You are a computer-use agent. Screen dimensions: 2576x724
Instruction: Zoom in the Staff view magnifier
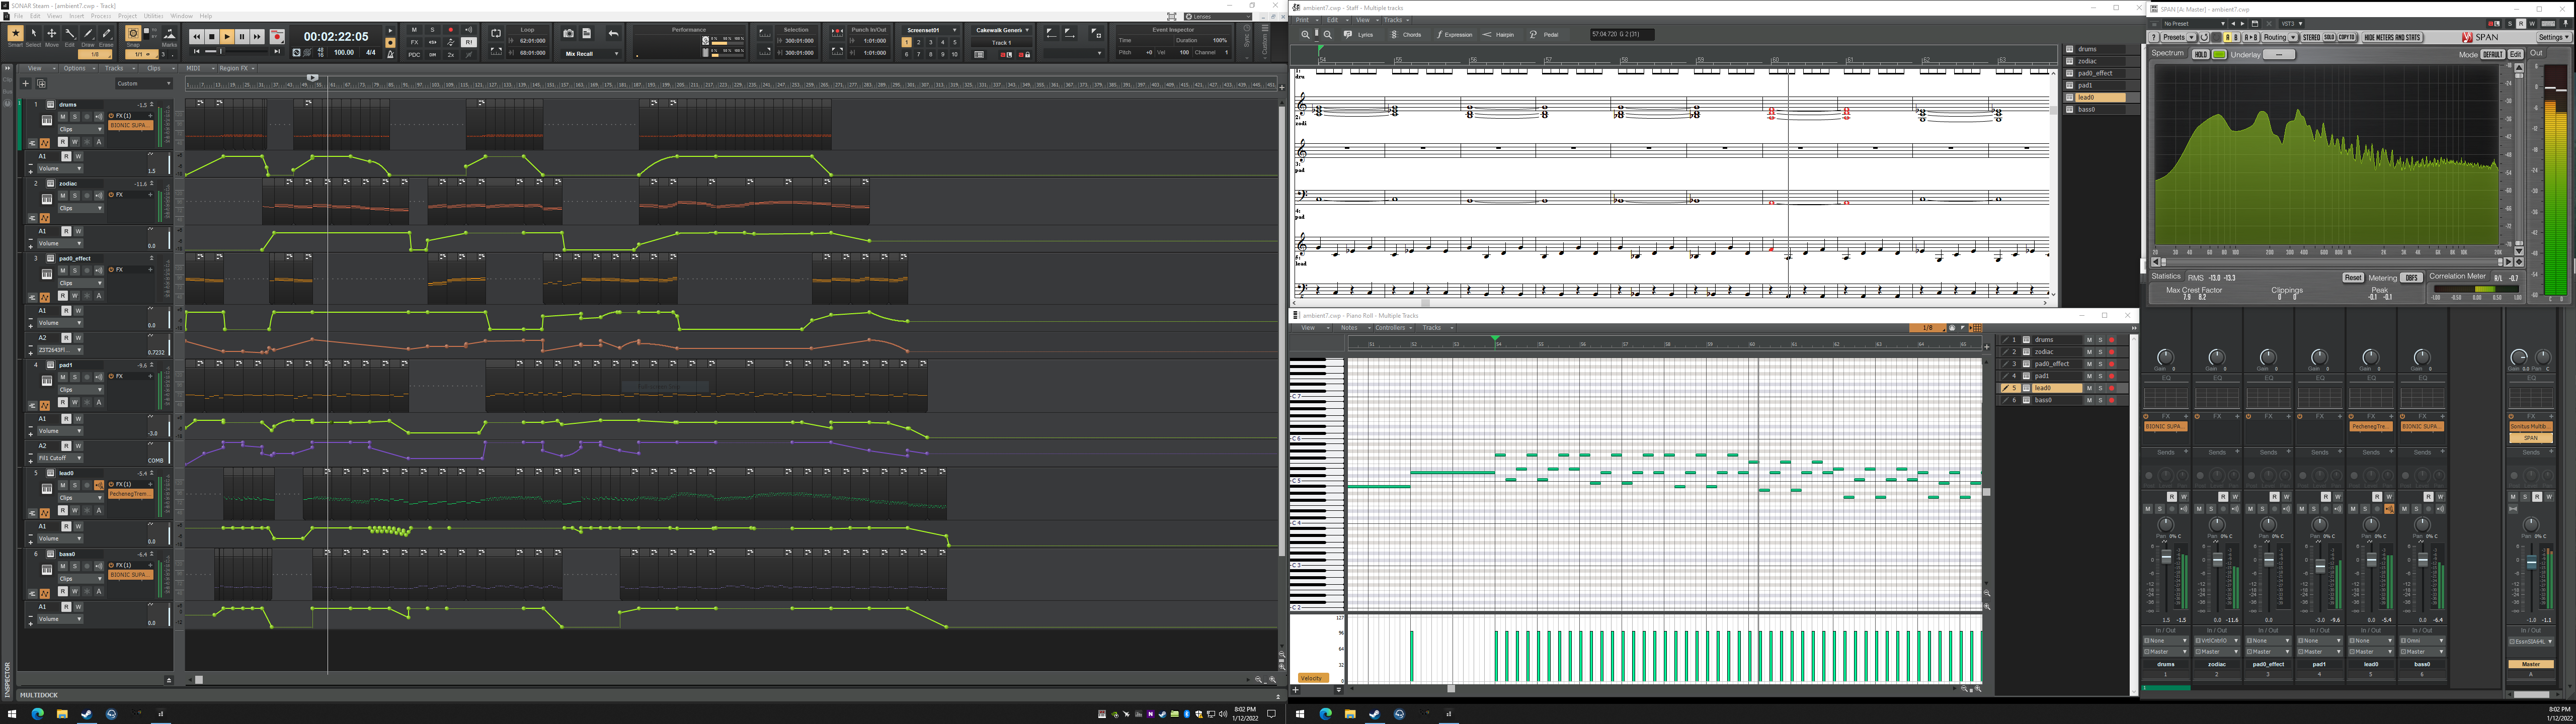tap(1305, 34)
